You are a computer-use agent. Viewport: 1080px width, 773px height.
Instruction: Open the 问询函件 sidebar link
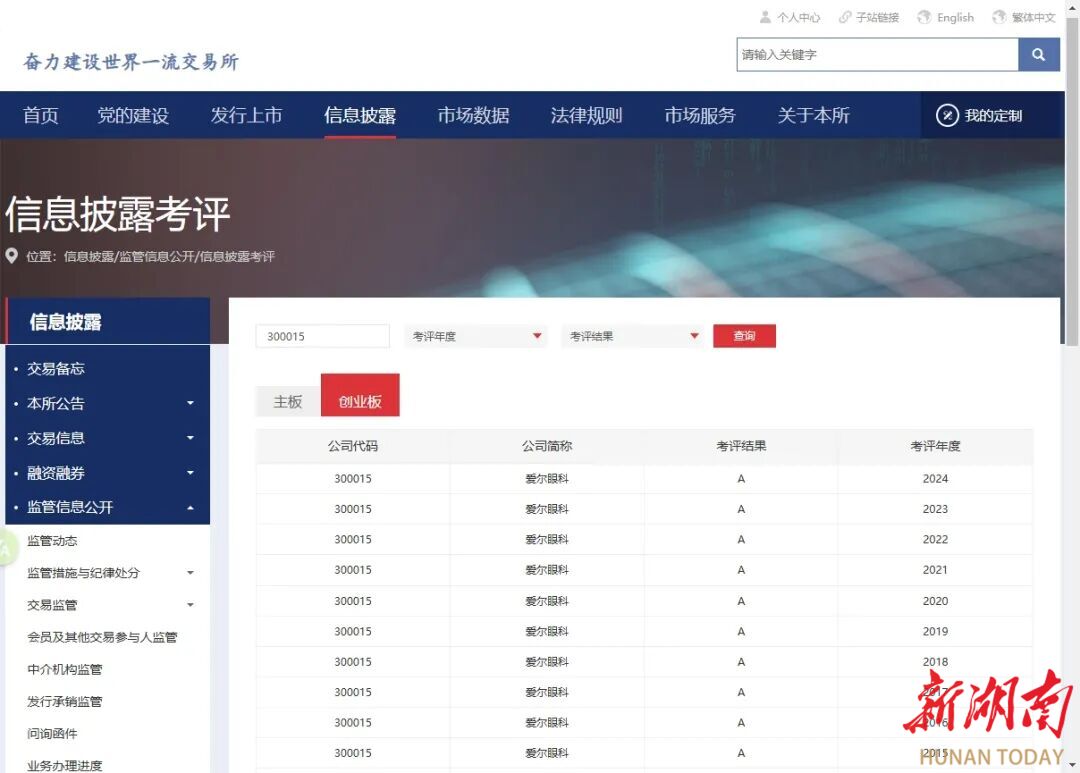[52, 734]
